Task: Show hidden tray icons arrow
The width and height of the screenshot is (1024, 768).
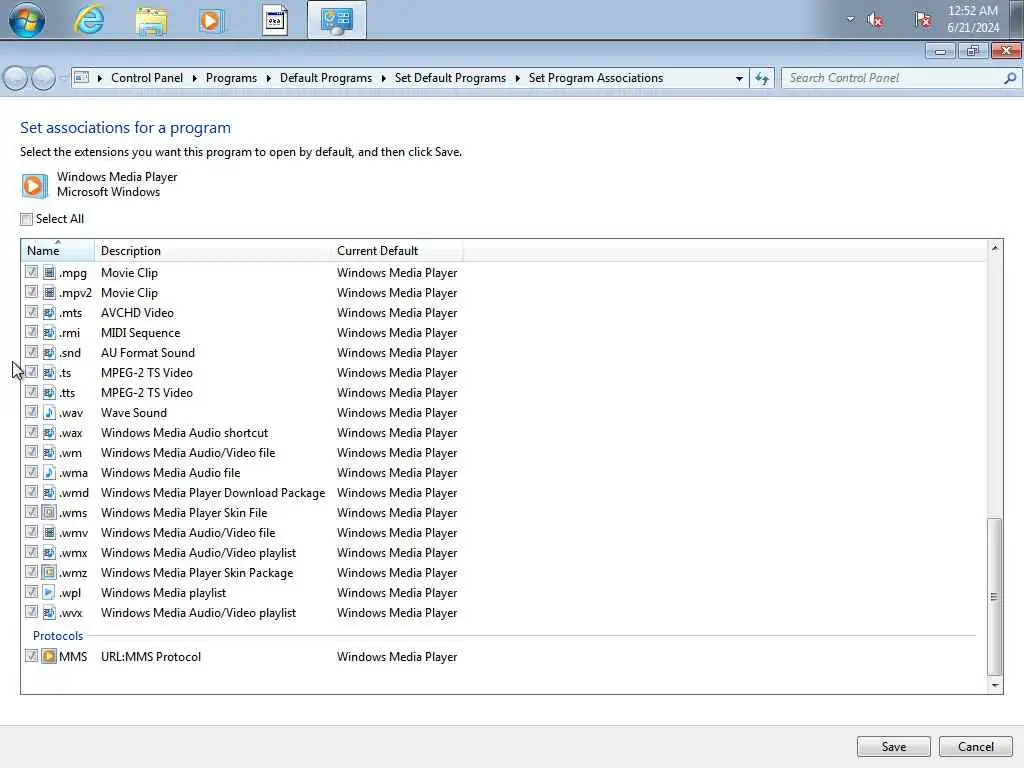Action: (850, 19)
